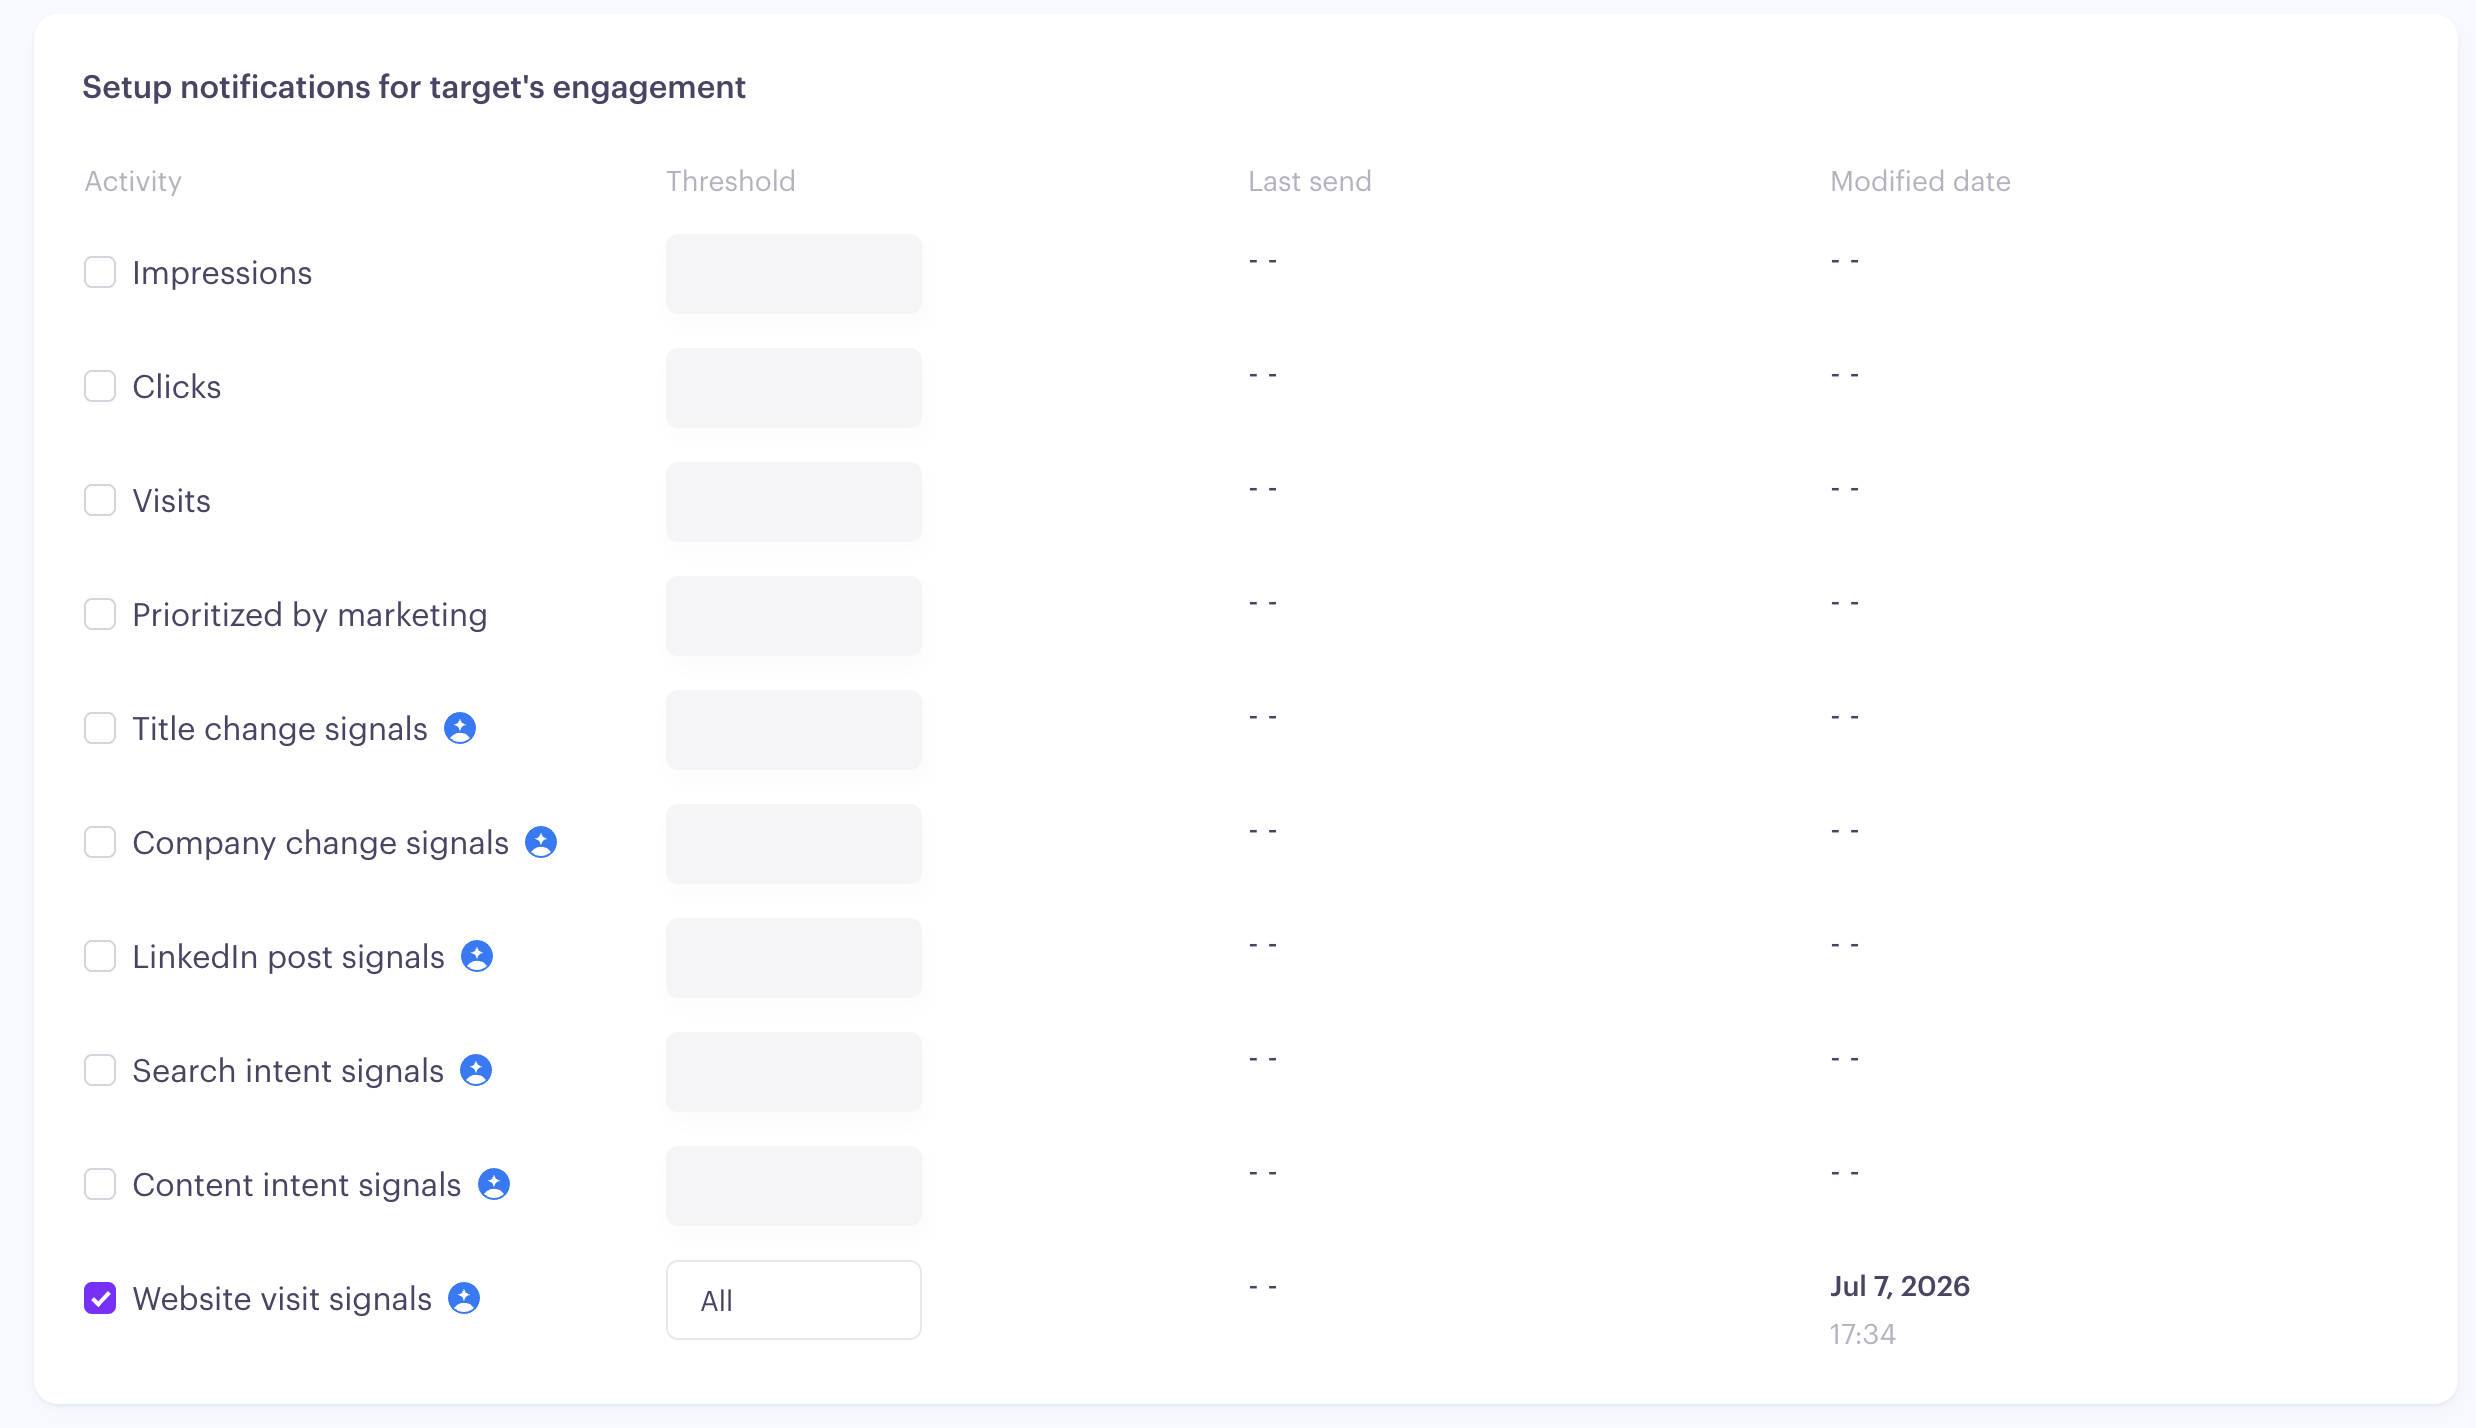2476x1428 pixels.
Task: Click the icon next to LinkedIn post signals
Action: click(x=477, y=956)
